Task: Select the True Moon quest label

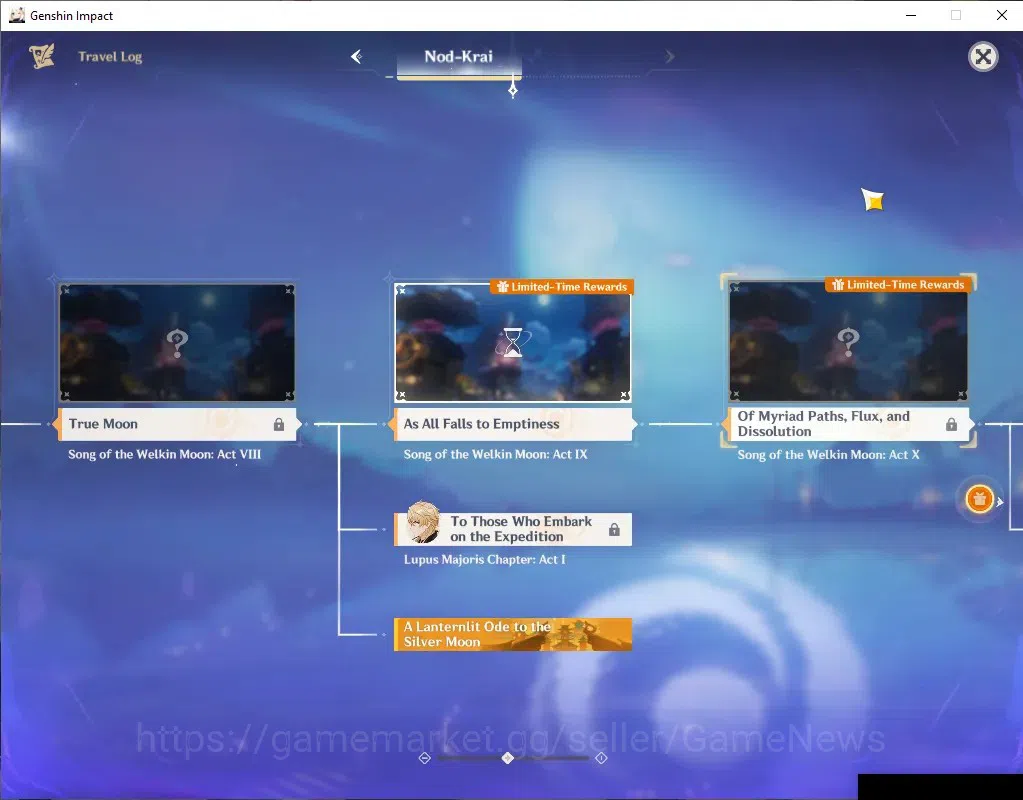Action: [x=177, y=424]
